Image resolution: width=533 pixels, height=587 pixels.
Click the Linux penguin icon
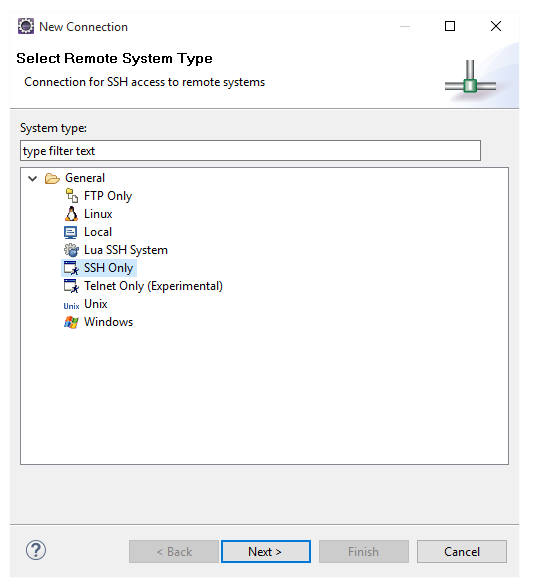pyautogui.click(x=71, y=214)
